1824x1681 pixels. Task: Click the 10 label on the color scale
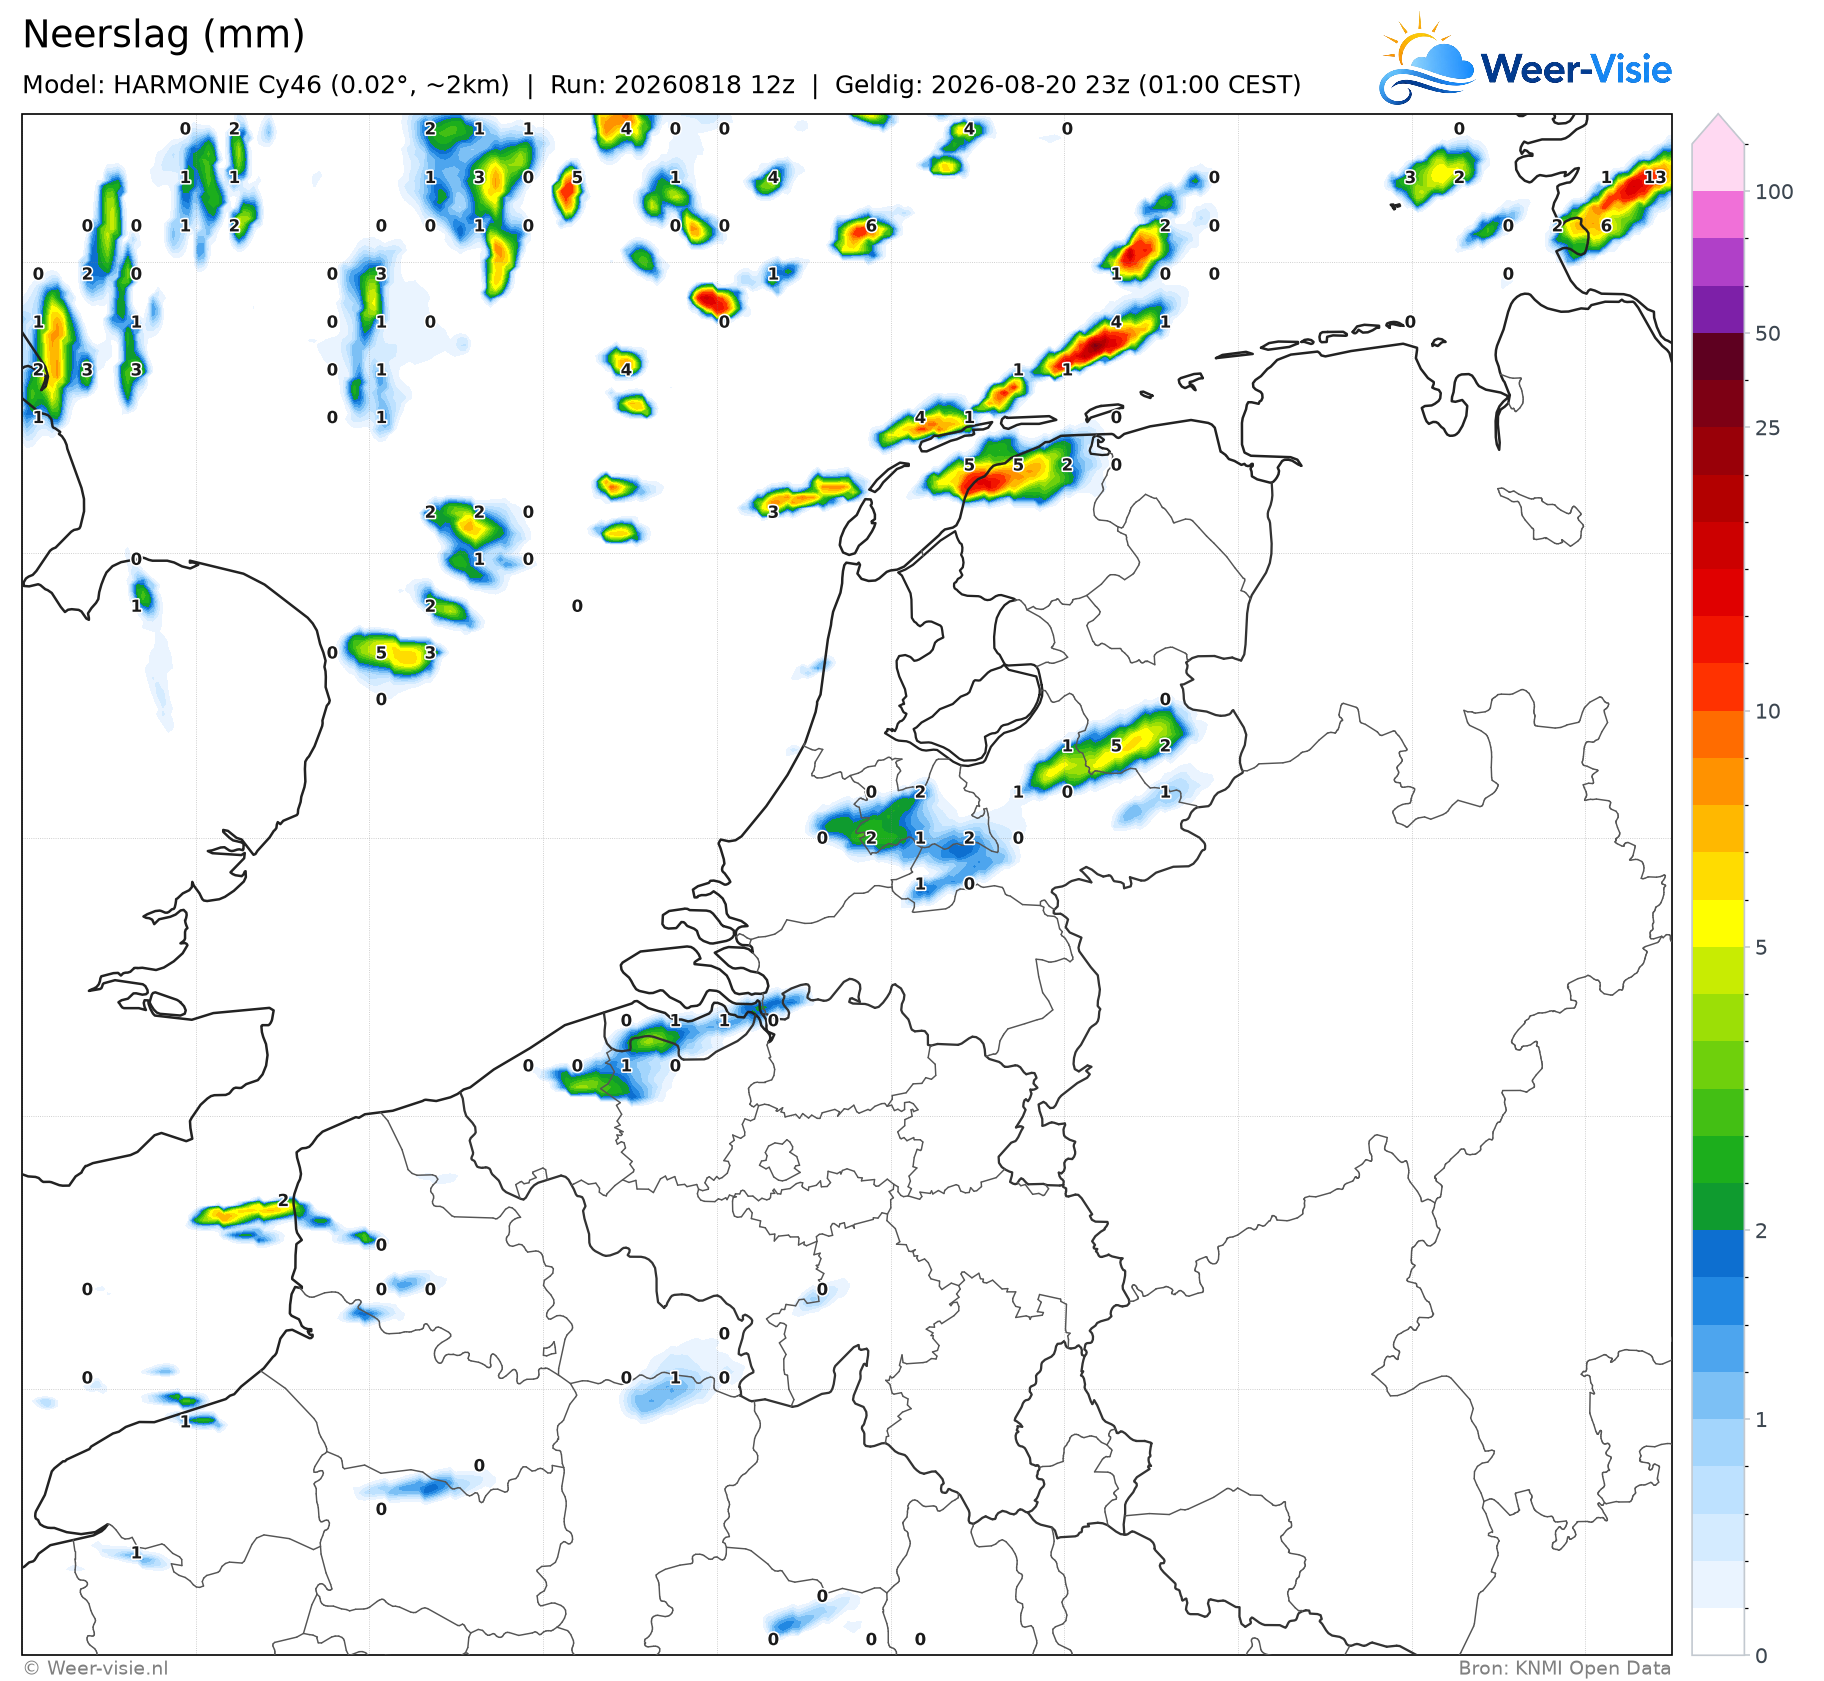coord(1768,711)
